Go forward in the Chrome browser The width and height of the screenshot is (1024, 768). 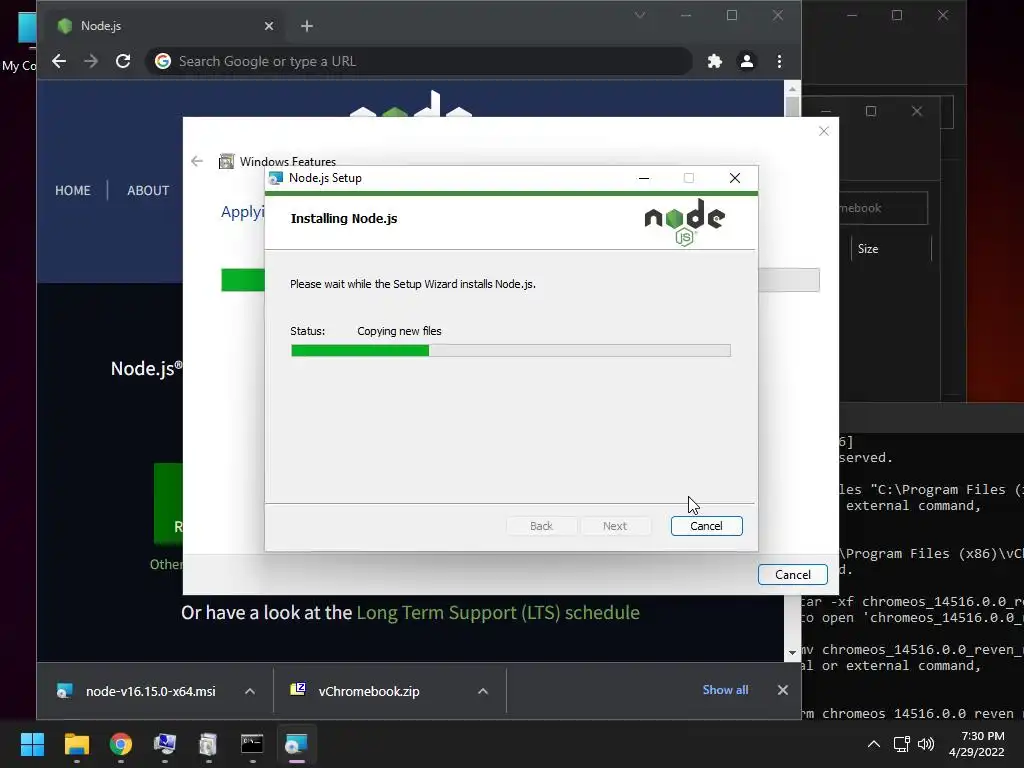point(91,61)
